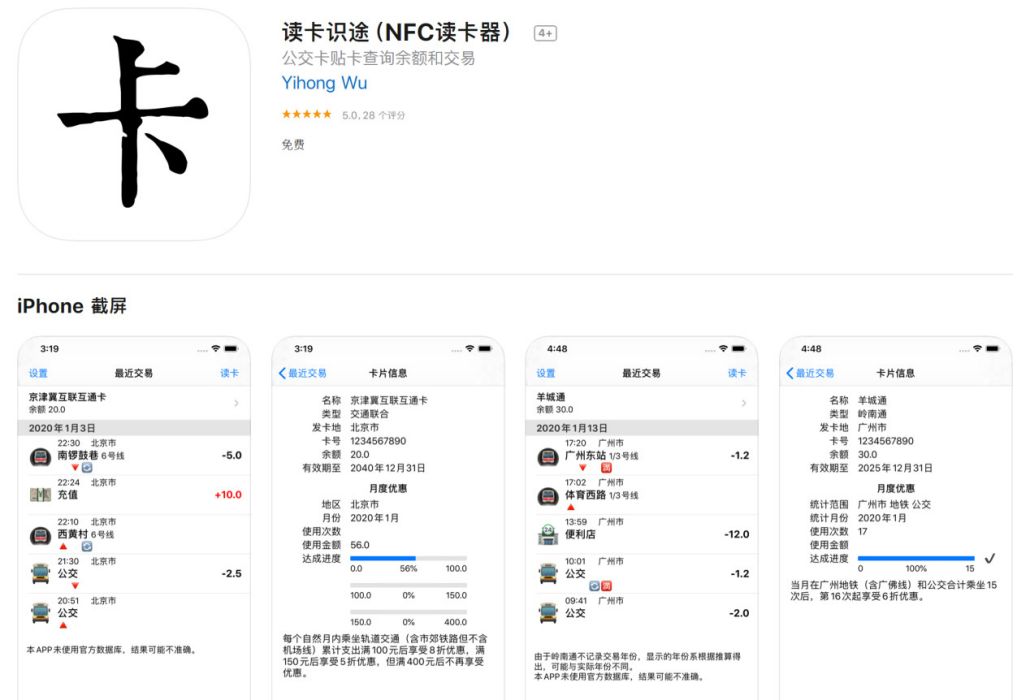
Task: Click subway icon beside 南锣鼓巷
Action: [41, 456]
